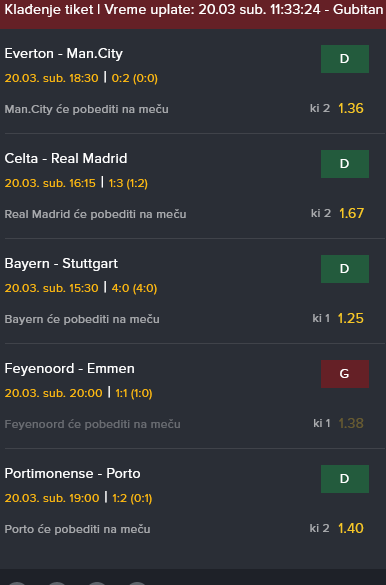Click the green D badge for Bayern - Stuttgart
Screen dimensions: 386x585
345,269
